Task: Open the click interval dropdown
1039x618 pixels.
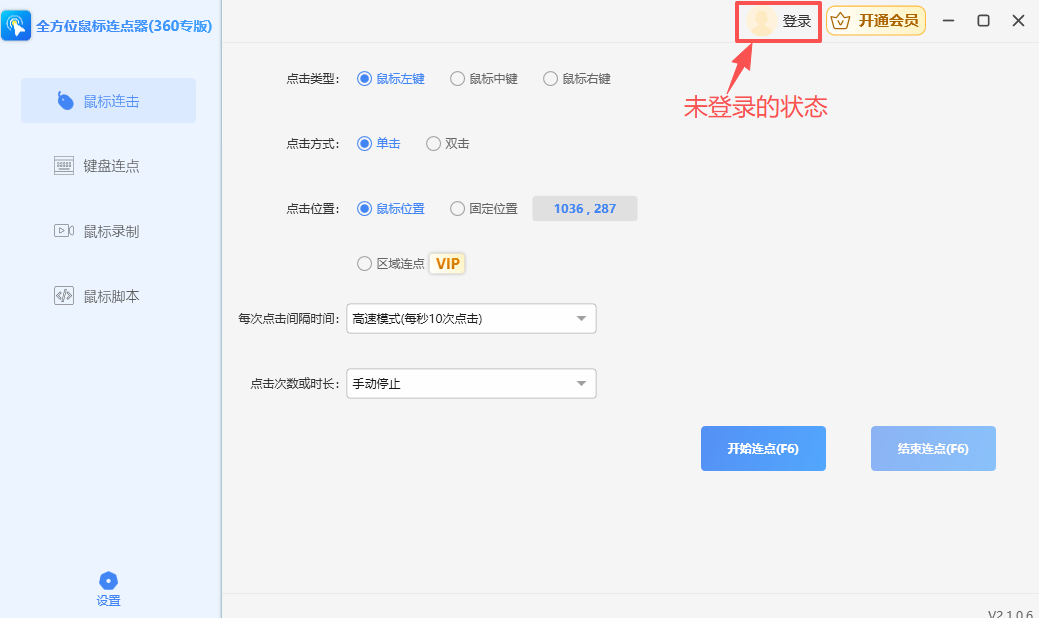Action: (x=470, y=318)
